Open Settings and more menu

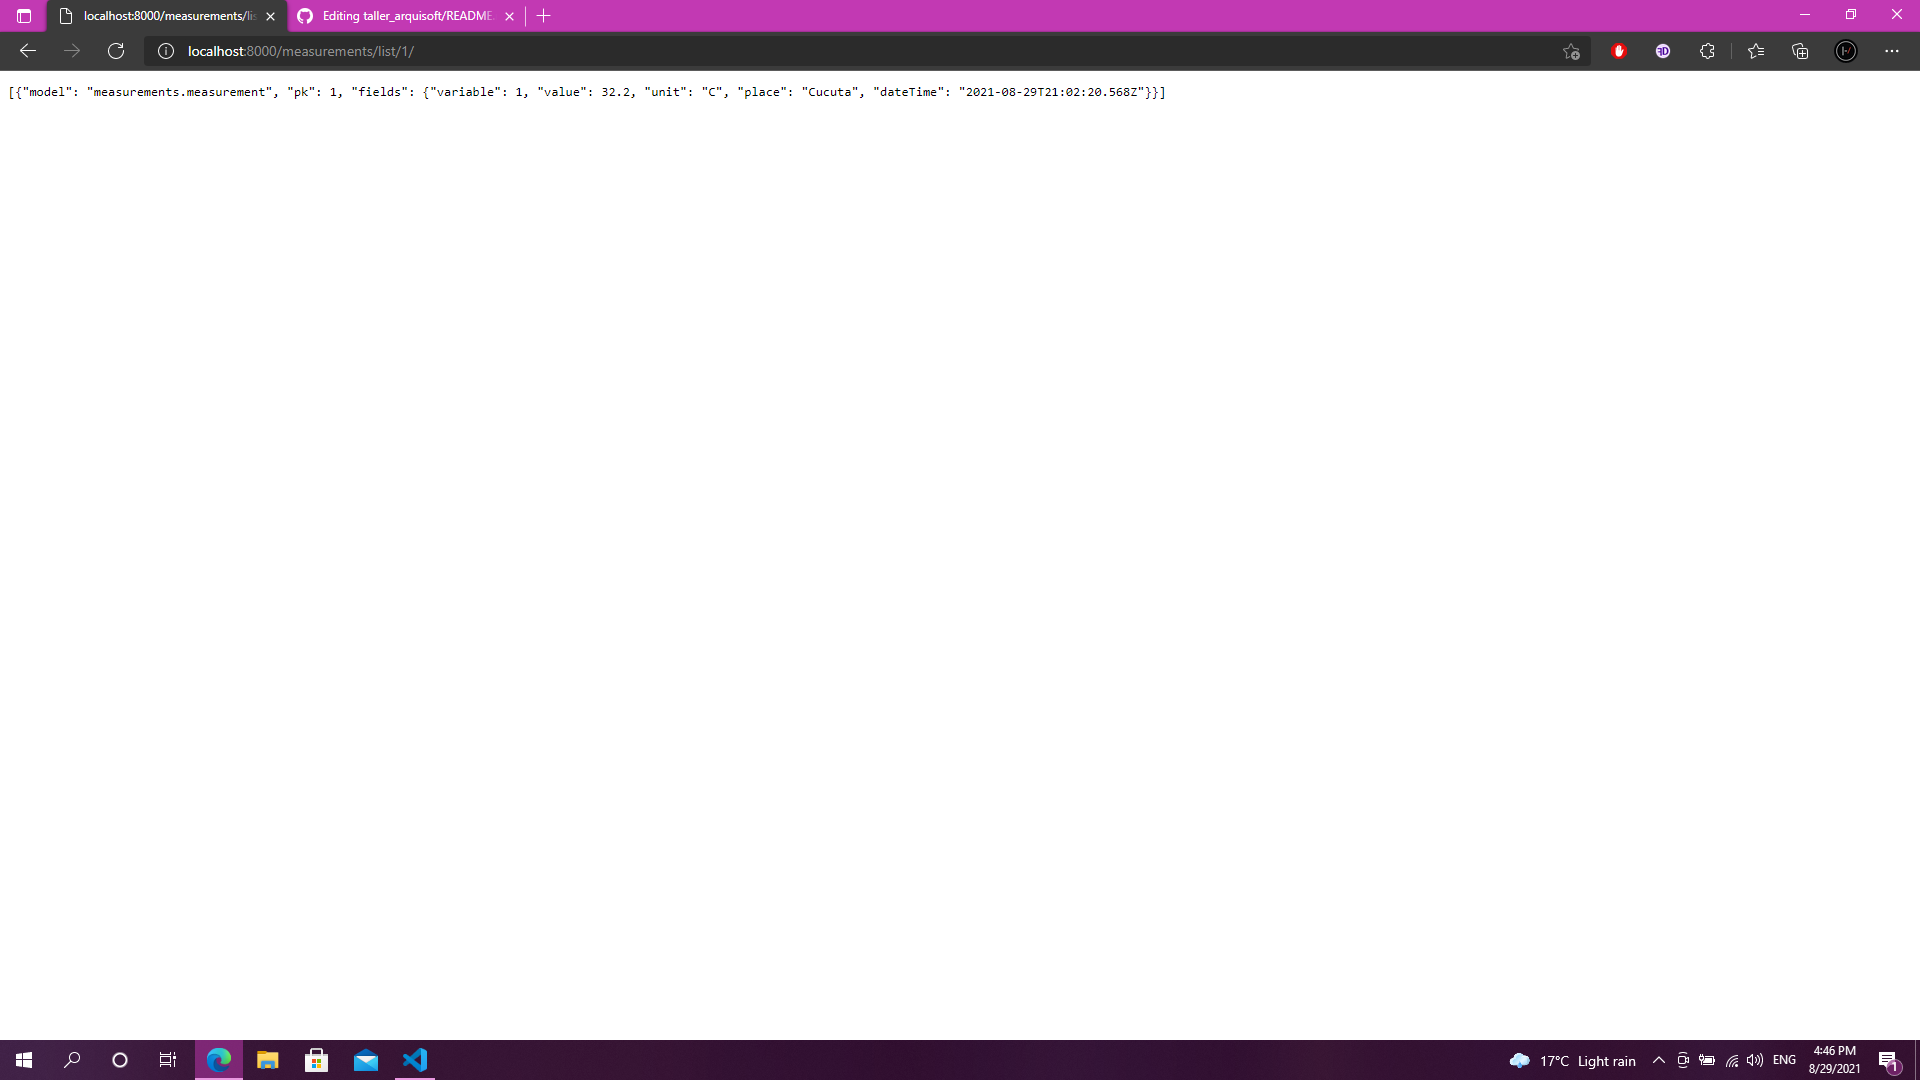(x=1892, y=51)
